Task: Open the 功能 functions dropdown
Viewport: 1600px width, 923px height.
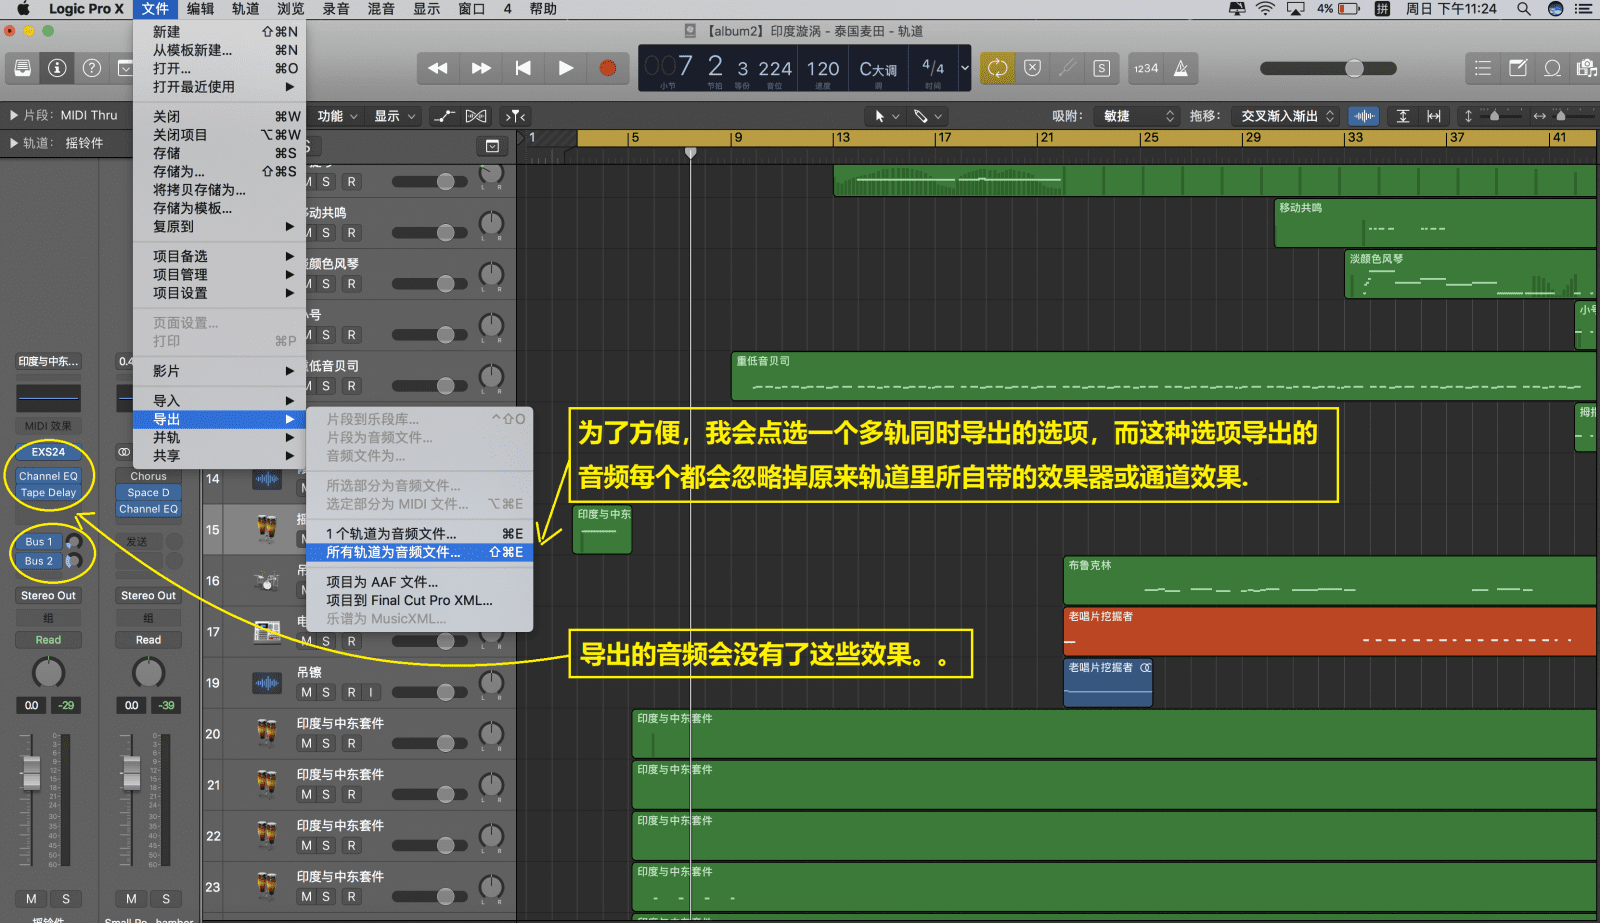Action: click(337, 116)
